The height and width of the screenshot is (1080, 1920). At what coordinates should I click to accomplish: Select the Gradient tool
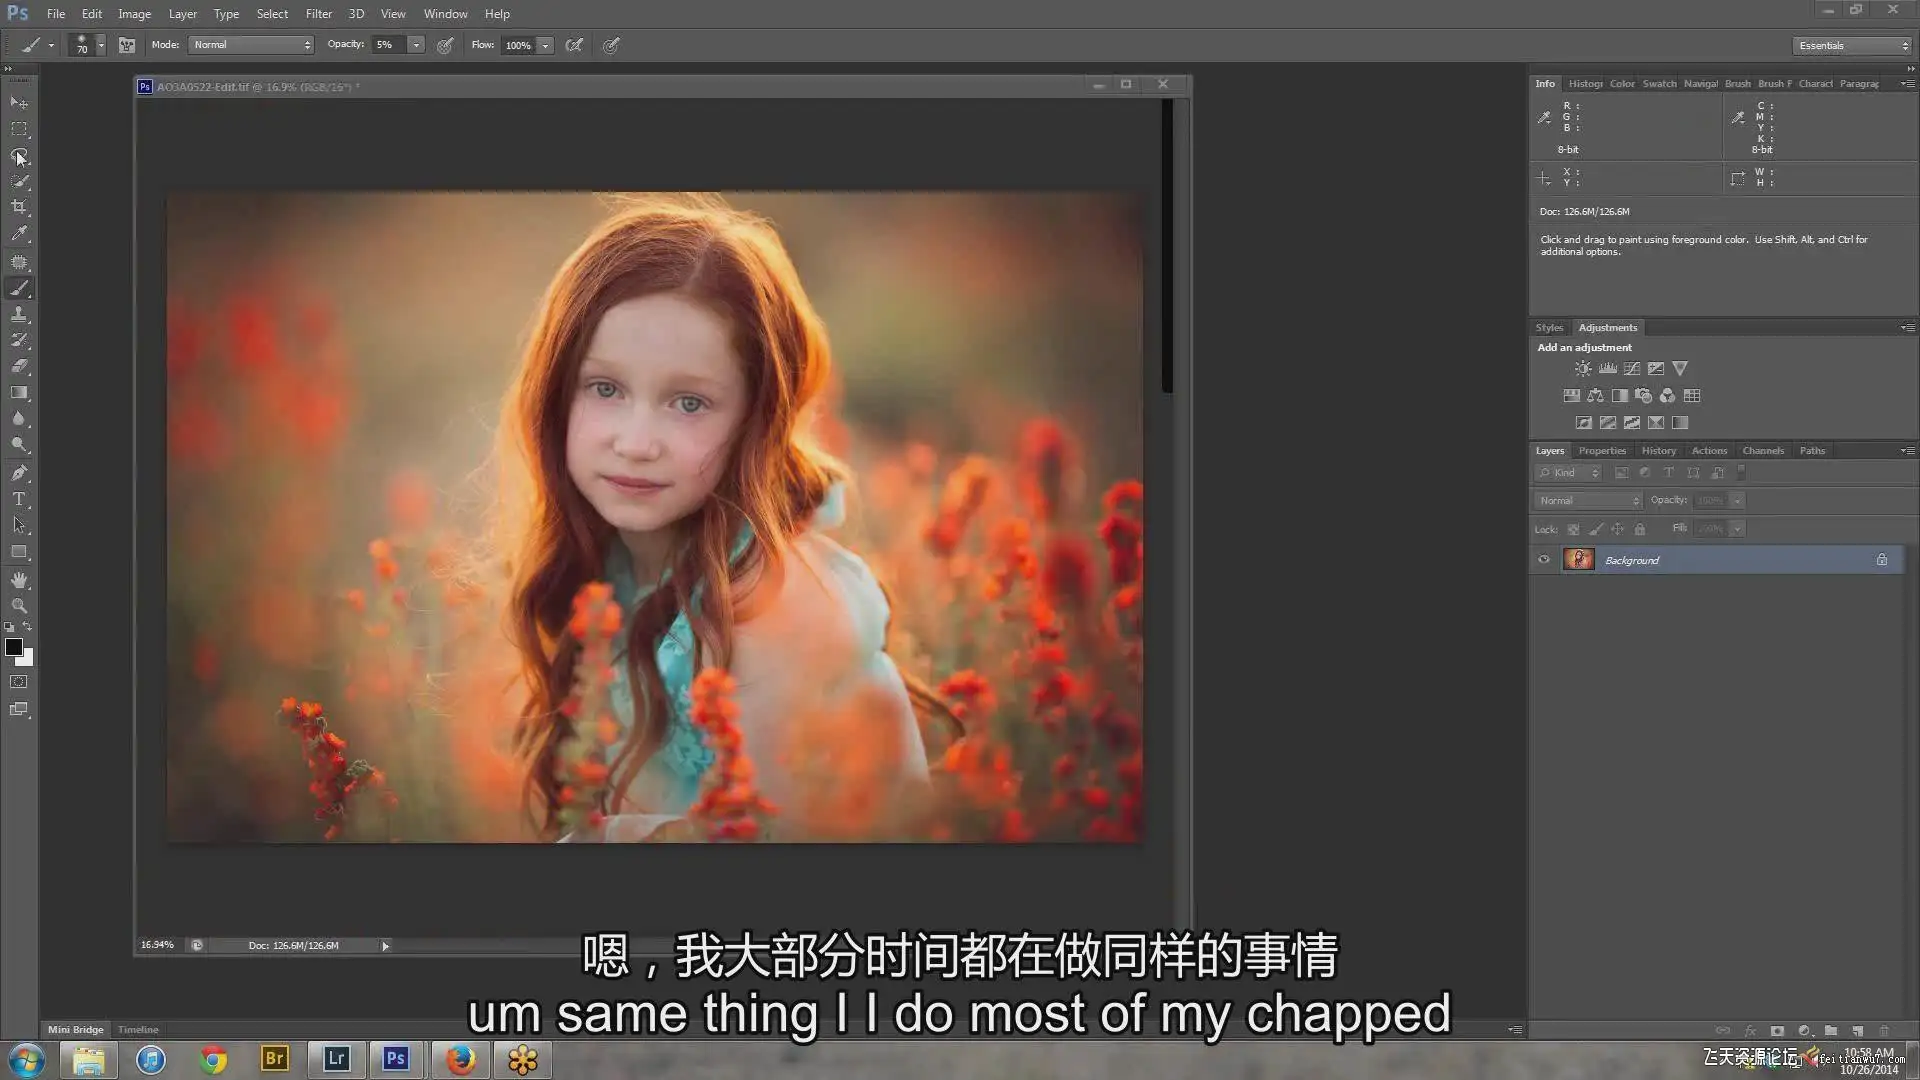point(19,393)
